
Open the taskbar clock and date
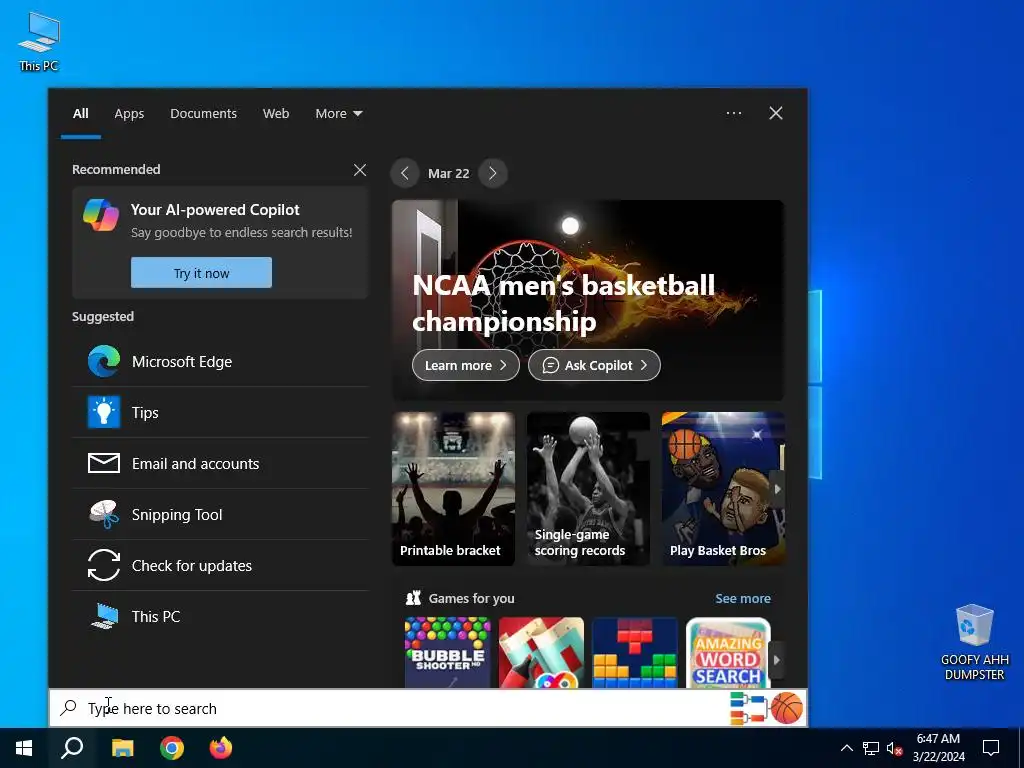coord(938,748)
